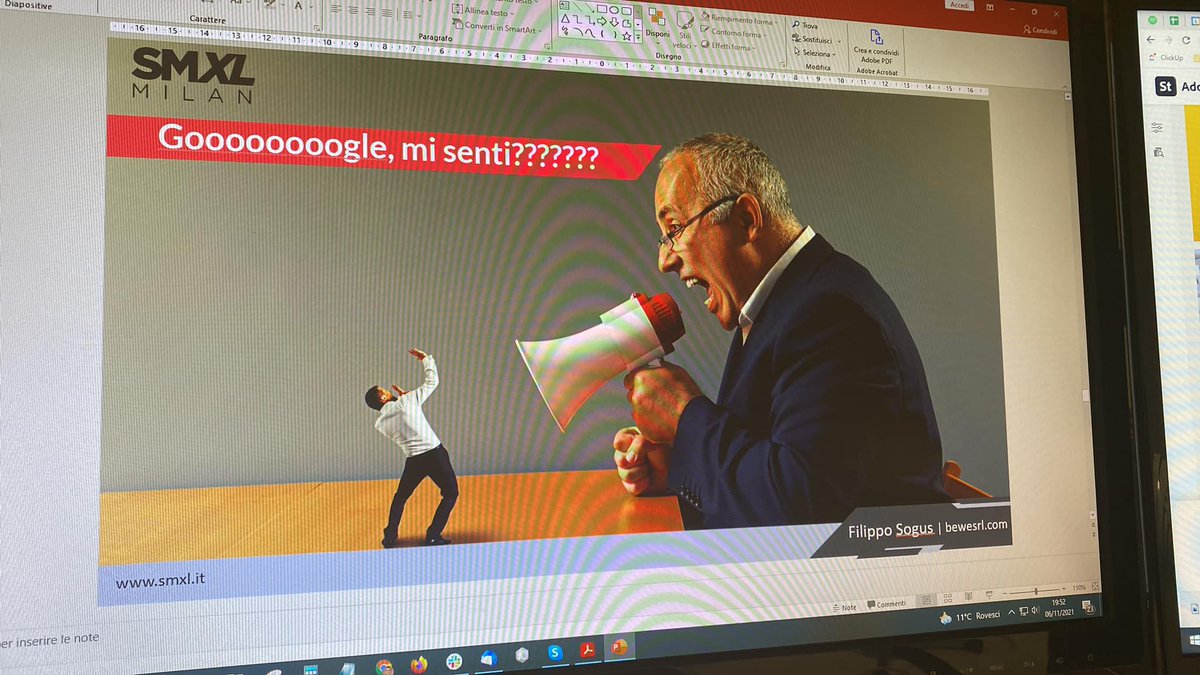The image size is (1200, 675).
Task: Show hidden tray icons chevron
Action: click(x=1011, y=613)
